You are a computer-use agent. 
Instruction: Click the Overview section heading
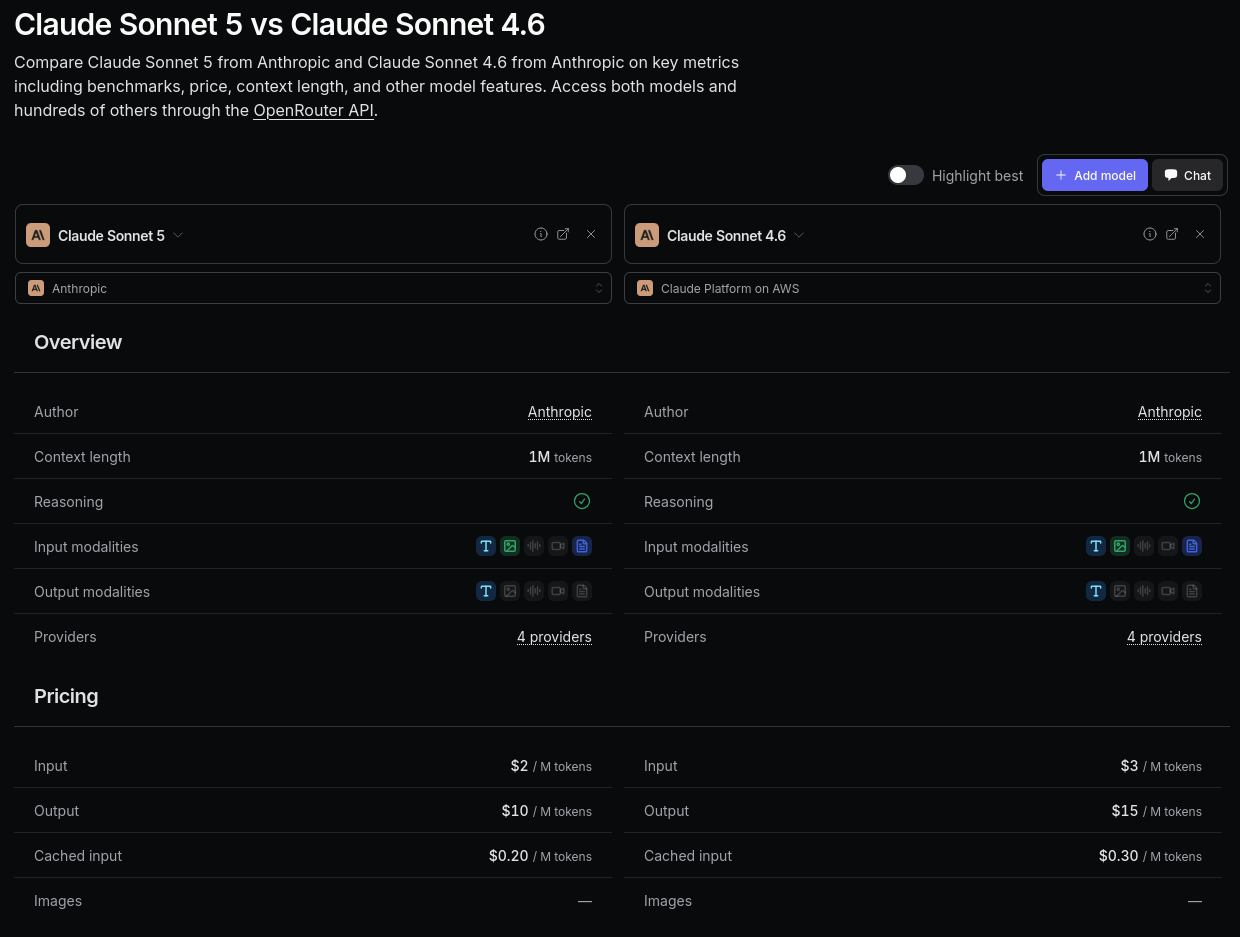point(78,342)
